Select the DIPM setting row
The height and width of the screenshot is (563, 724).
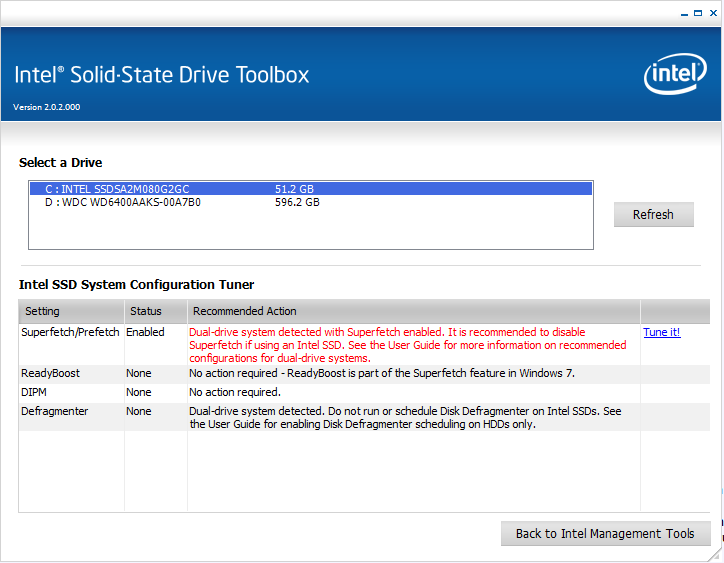pos(364,392)
